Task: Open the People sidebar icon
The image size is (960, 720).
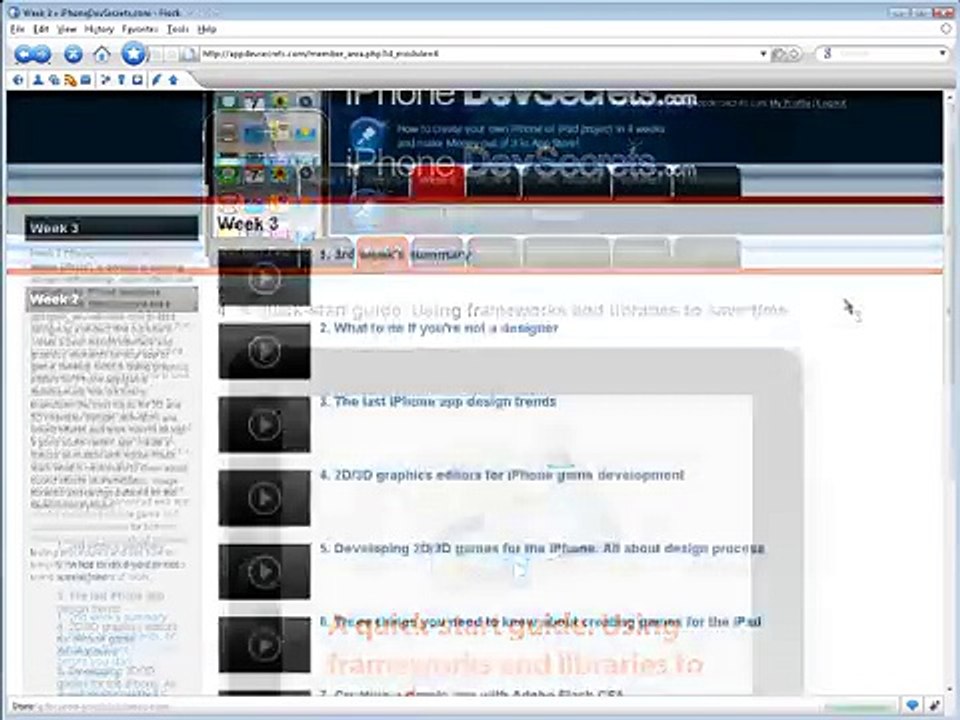Action: click(x=38, y=80)
